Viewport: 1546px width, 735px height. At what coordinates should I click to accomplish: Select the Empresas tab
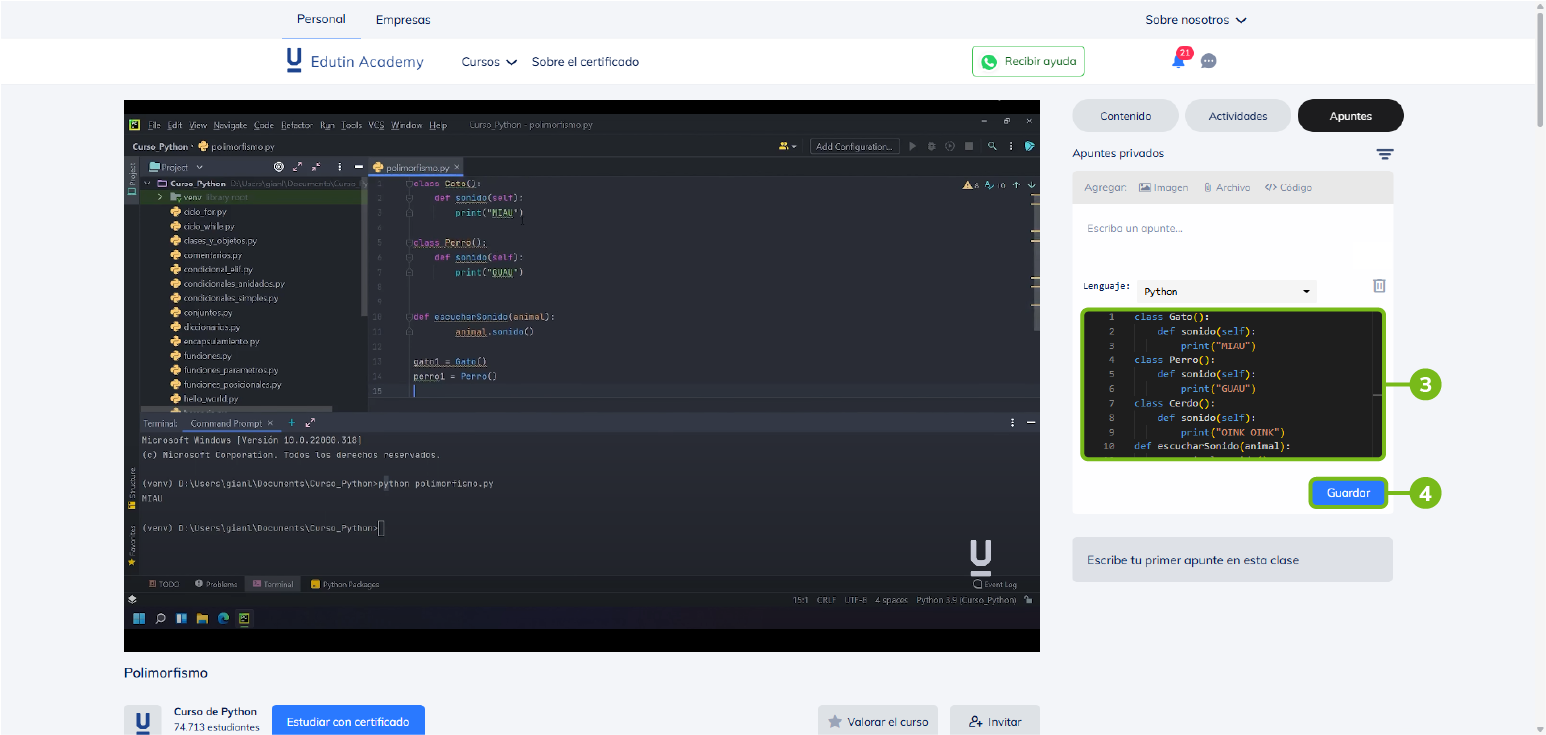(x=403, y=20)
